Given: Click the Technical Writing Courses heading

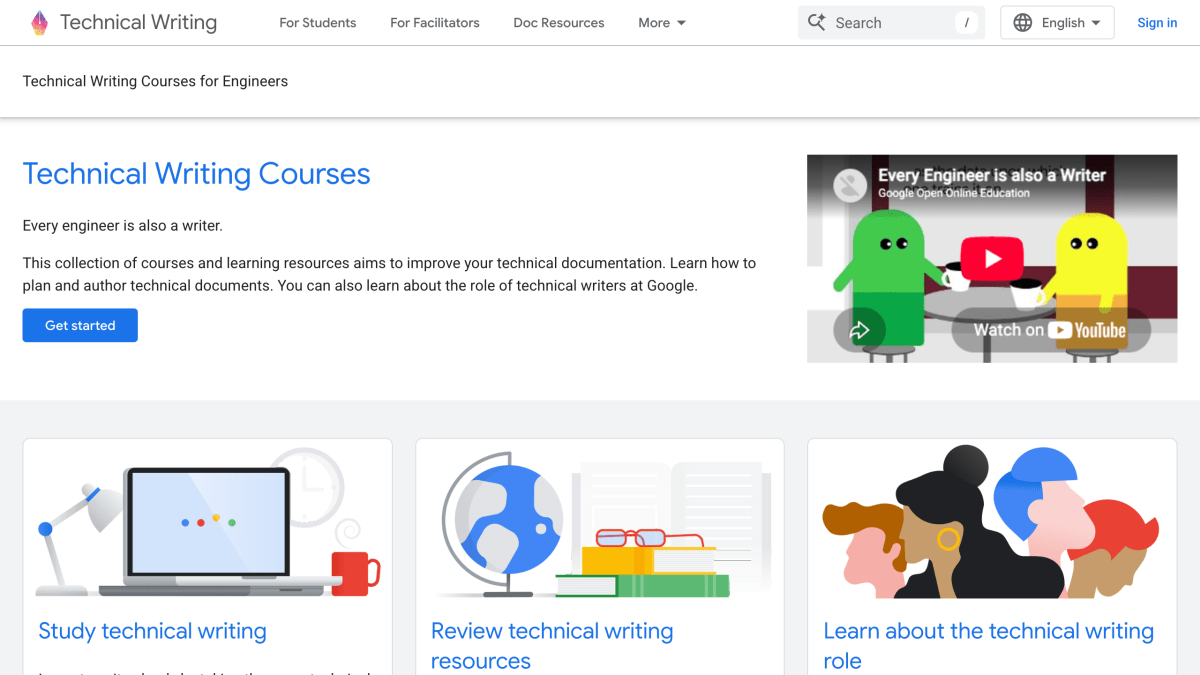Looking at the screenshot, I should click(197, 174).
